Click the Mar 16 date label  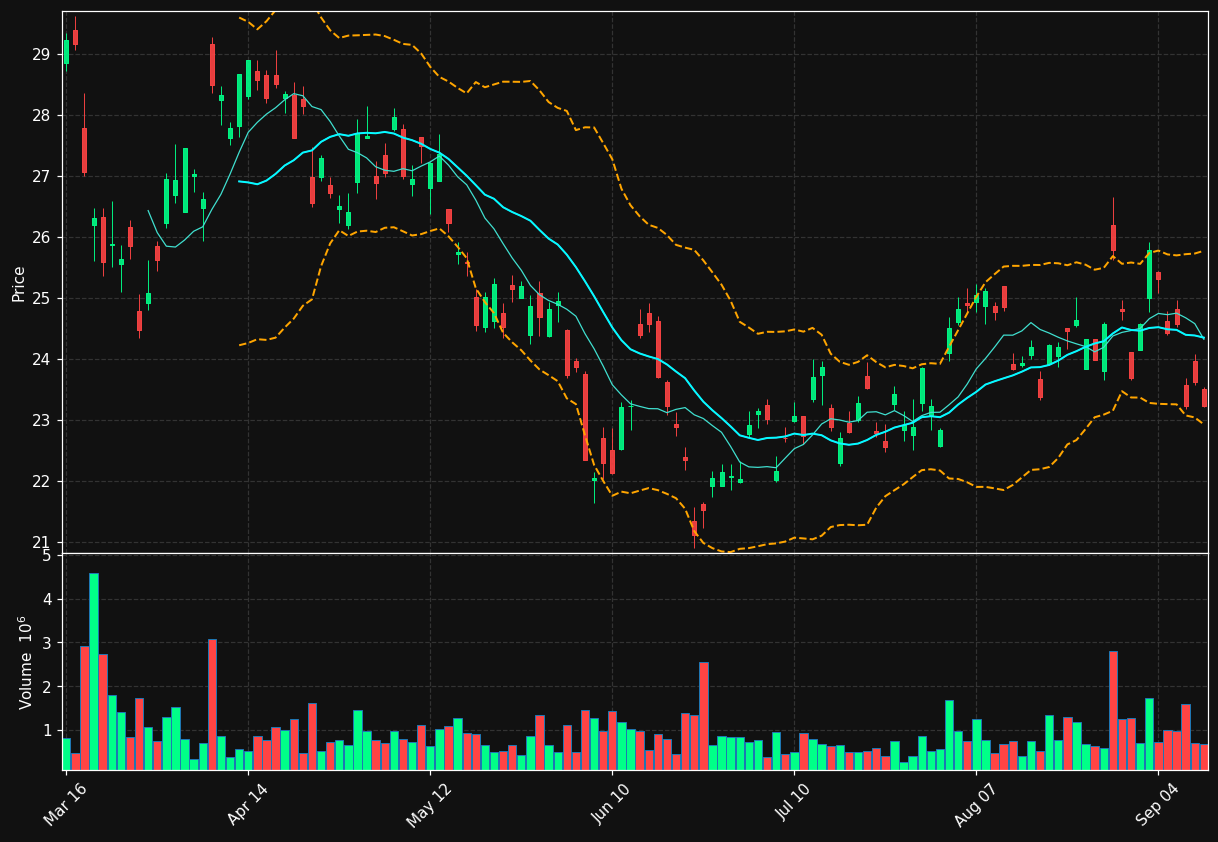[64, 805]
